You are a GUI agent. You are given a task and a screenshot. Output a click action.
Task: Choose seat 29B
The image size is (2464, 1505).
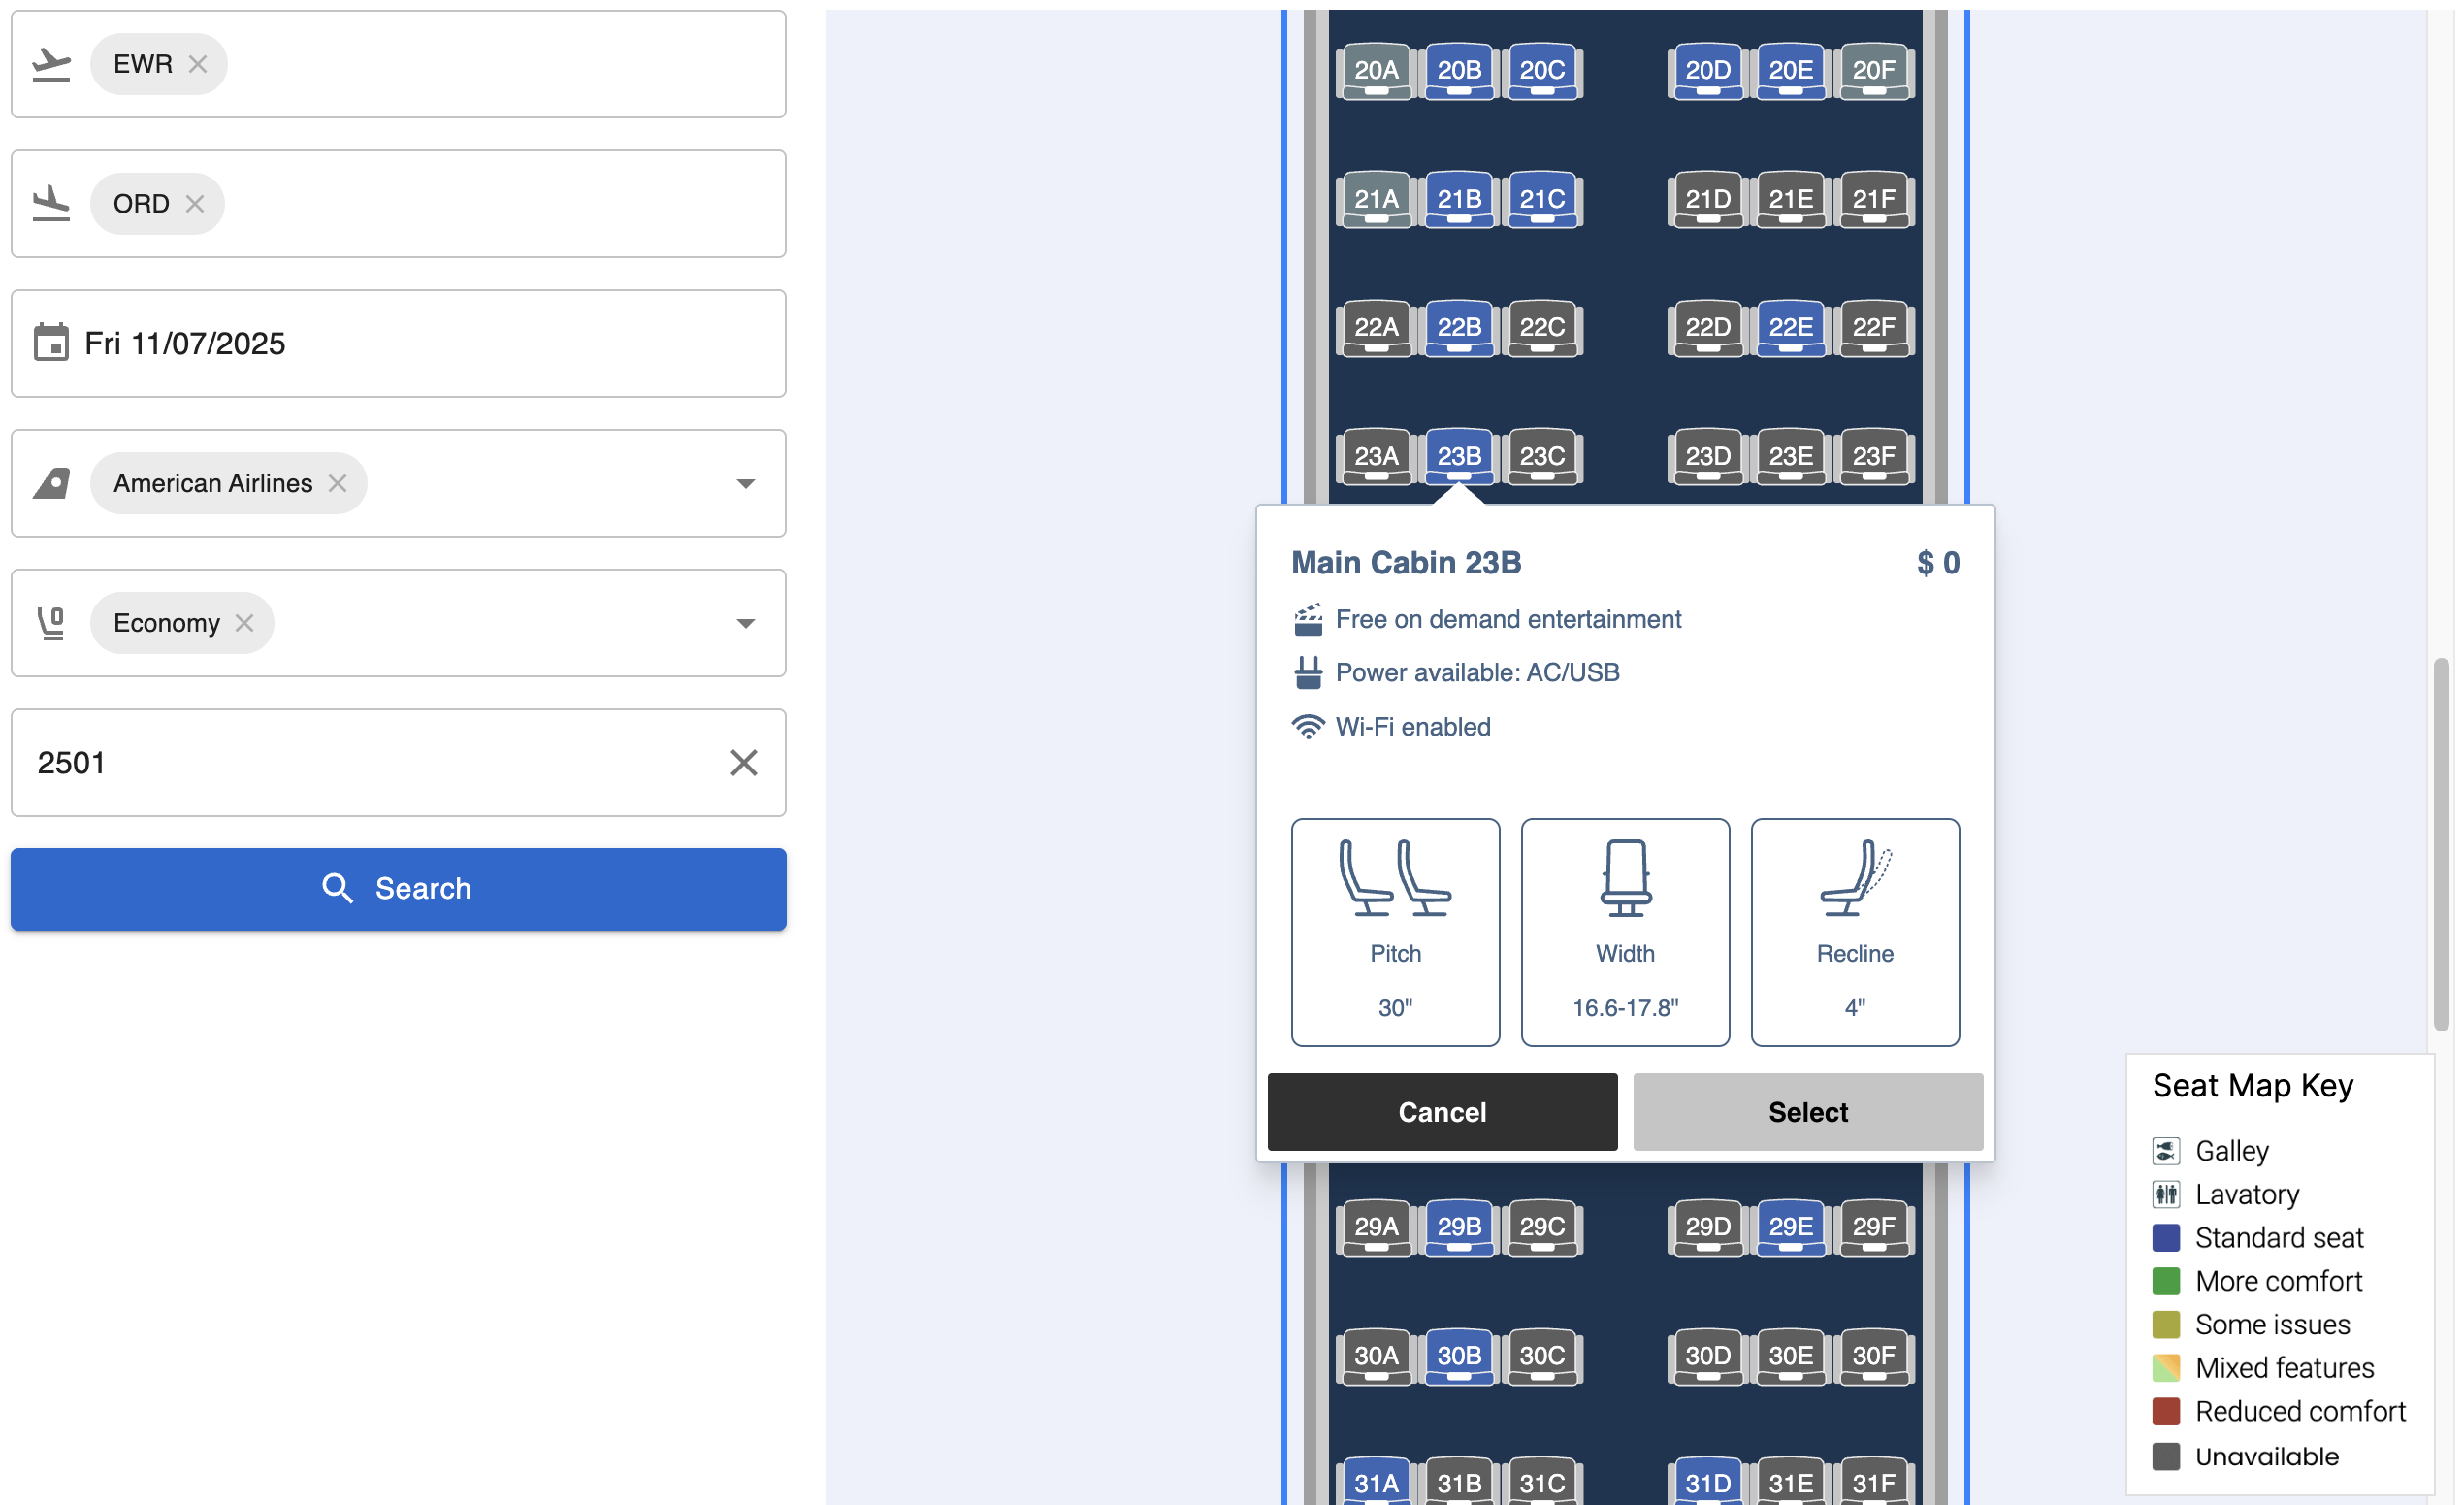point(1460,1227)
